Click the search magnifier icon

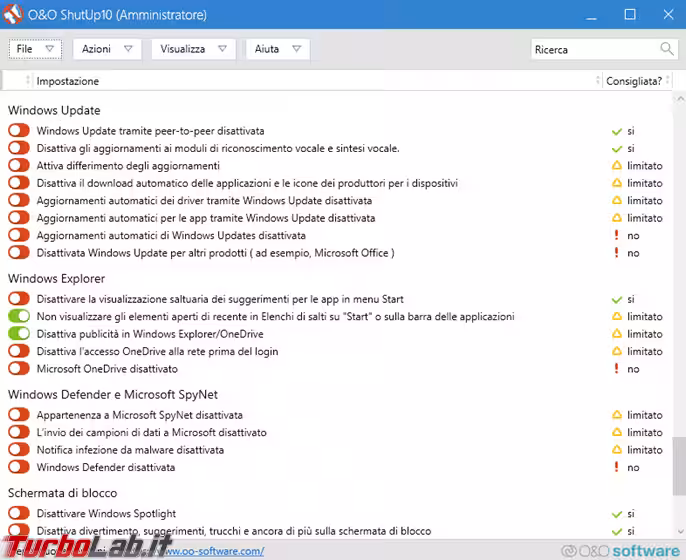click(667, 49)
